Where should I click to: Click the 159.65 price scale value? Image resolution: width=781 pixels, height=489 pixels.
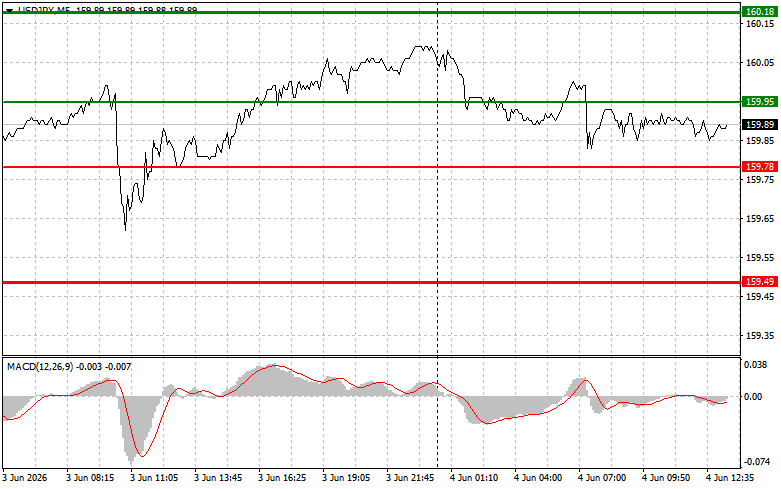(760, 219)
